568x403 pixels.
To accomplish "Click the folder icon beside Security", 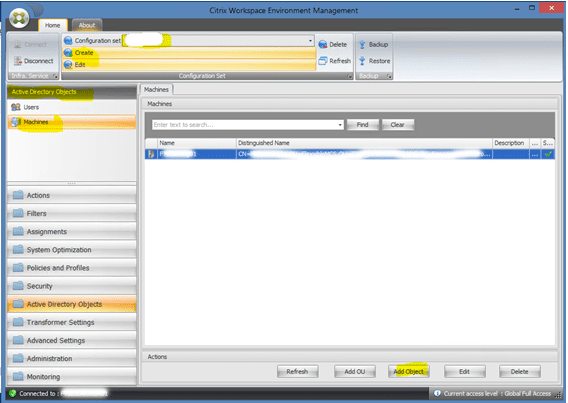I will click(18, 285).
